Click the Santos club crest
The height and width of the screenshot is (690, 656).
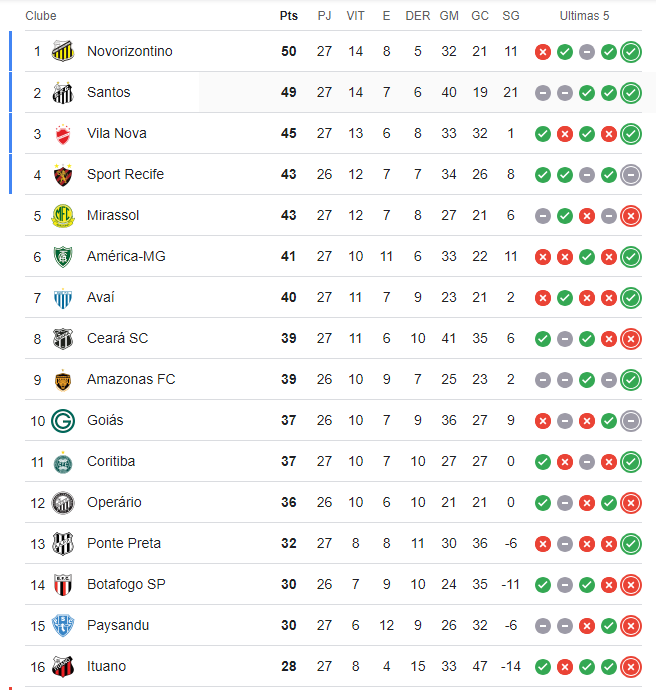63,92
